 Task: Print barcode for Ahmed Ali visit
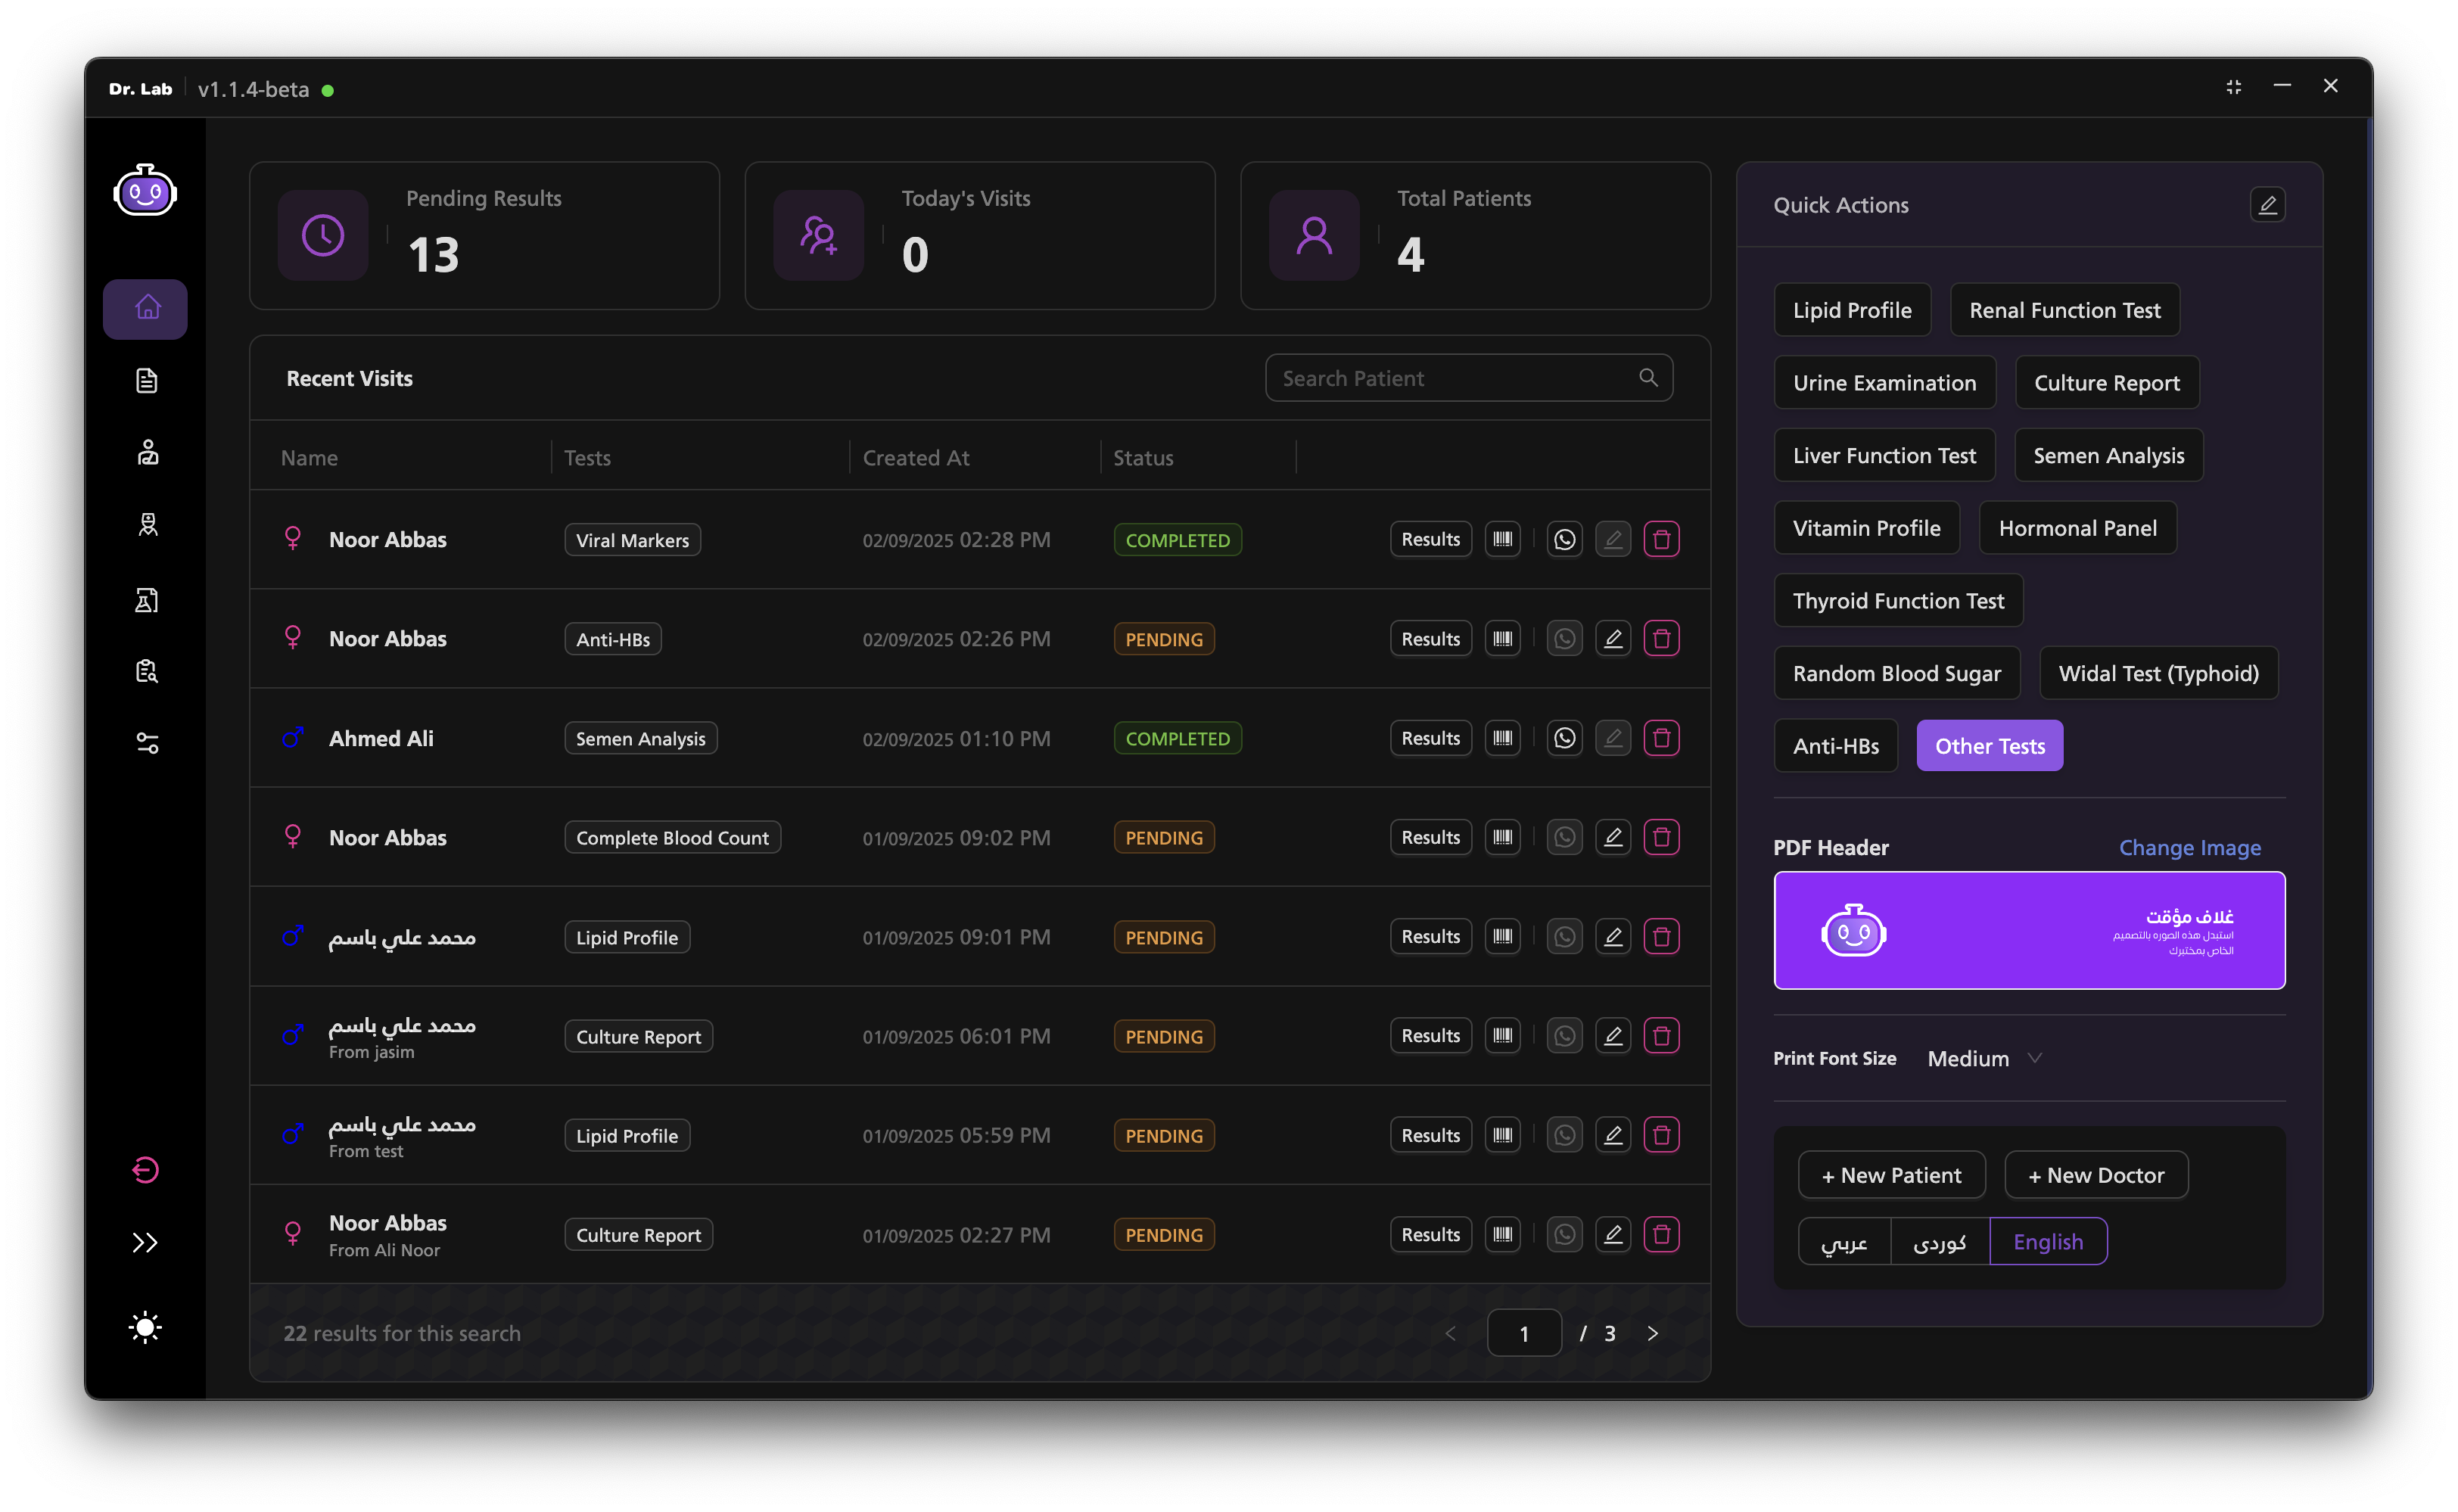coord(1502,738)
